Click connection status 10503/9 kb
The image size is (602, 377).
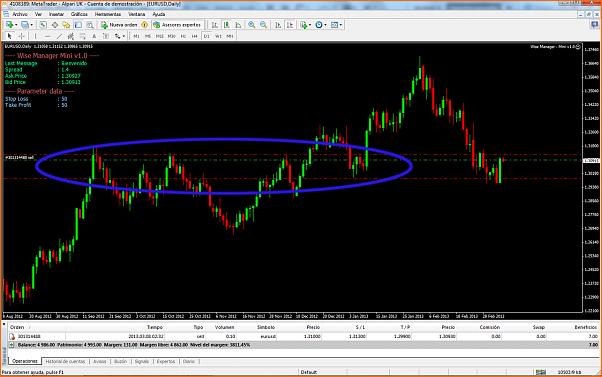[x=570, y=372]
